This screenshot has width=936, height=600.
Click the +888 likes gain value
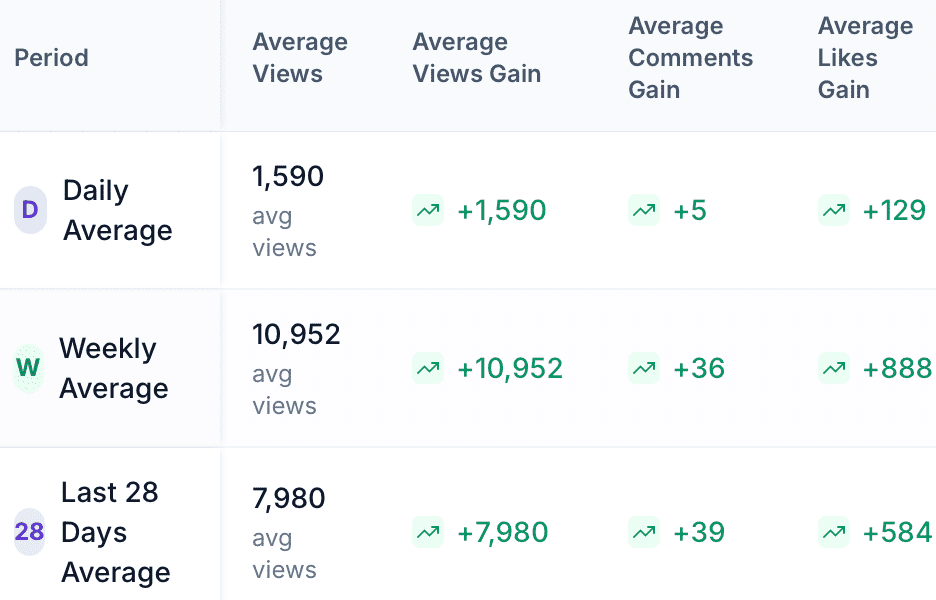tap(897, 368)
